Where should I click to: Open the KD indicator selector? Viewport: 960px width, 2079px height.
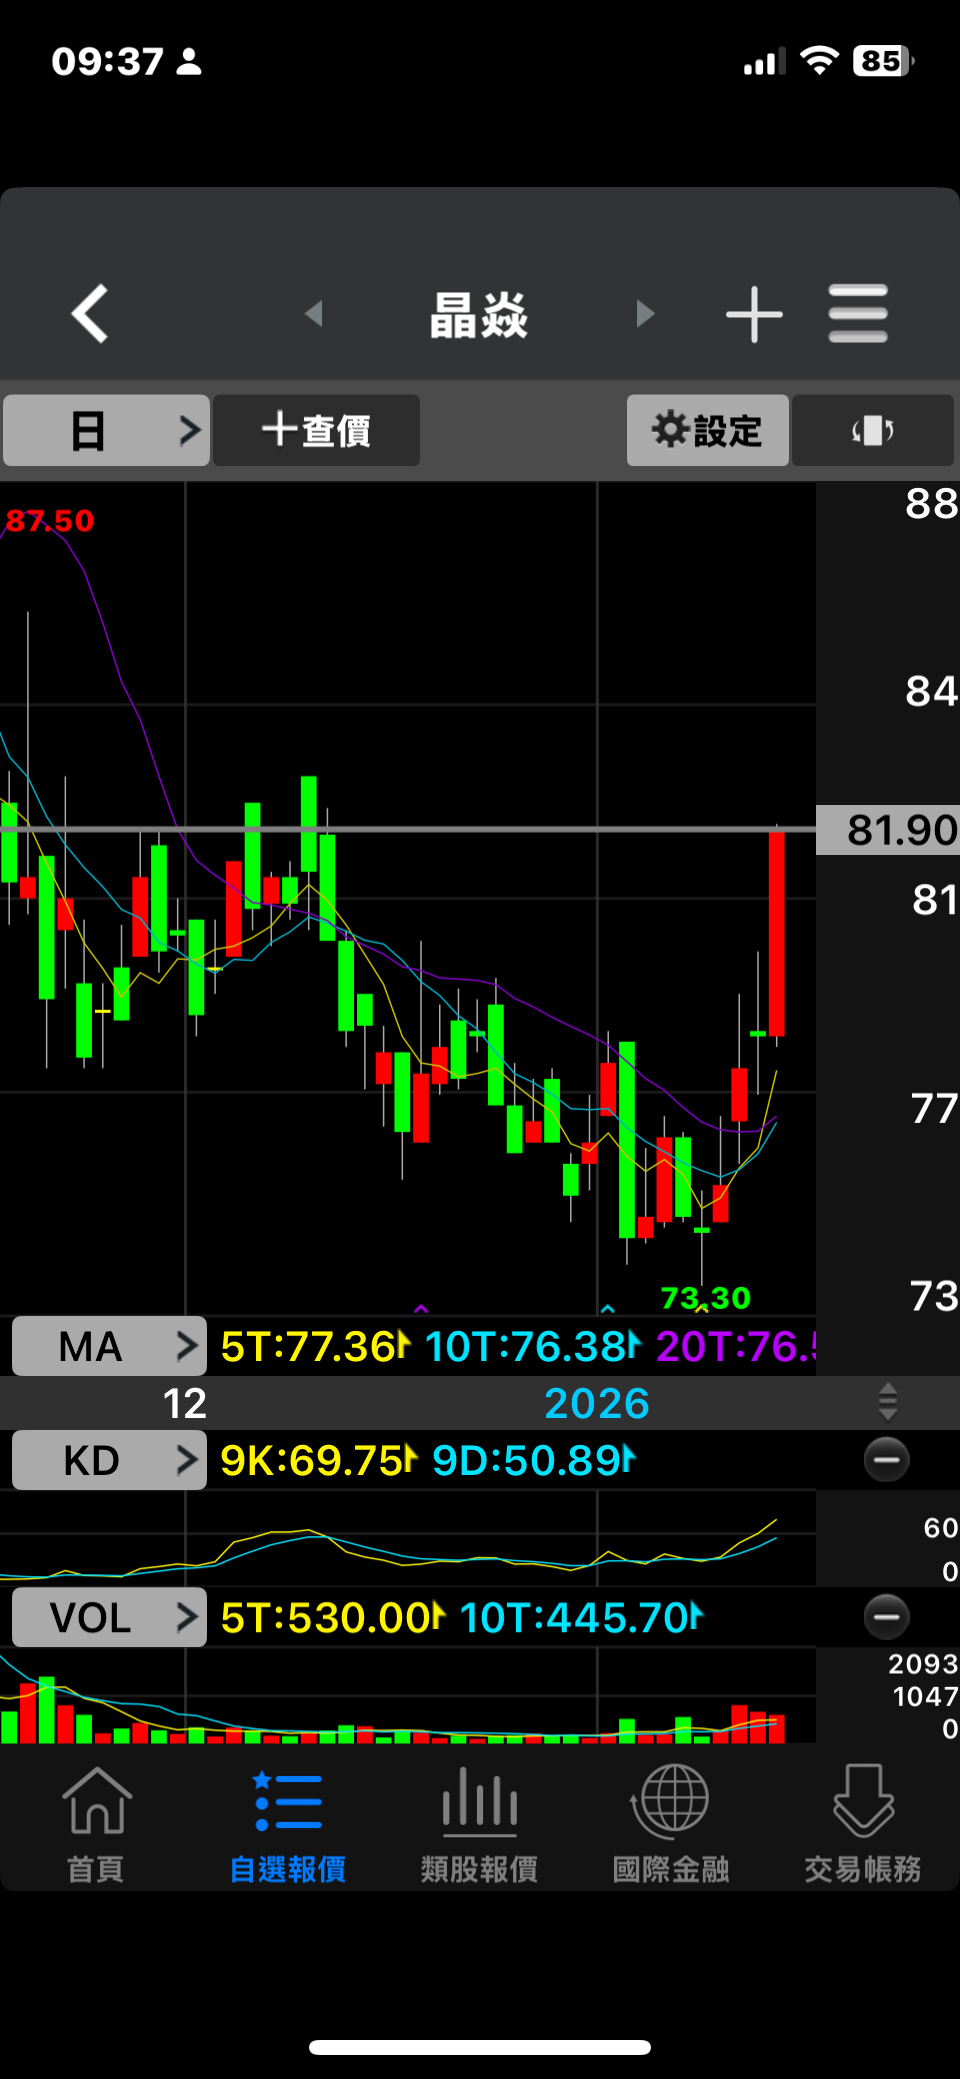coord(109,1460)
